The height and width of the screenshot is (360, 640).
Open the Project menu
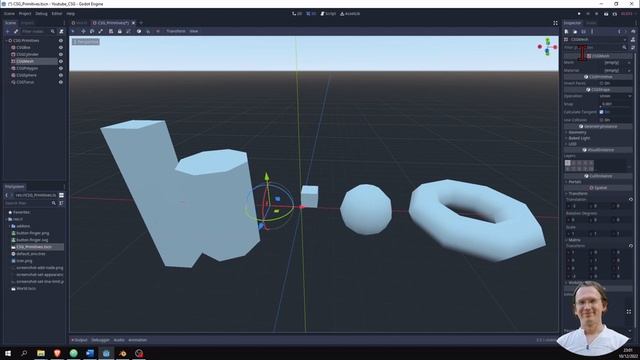point(25,13)
